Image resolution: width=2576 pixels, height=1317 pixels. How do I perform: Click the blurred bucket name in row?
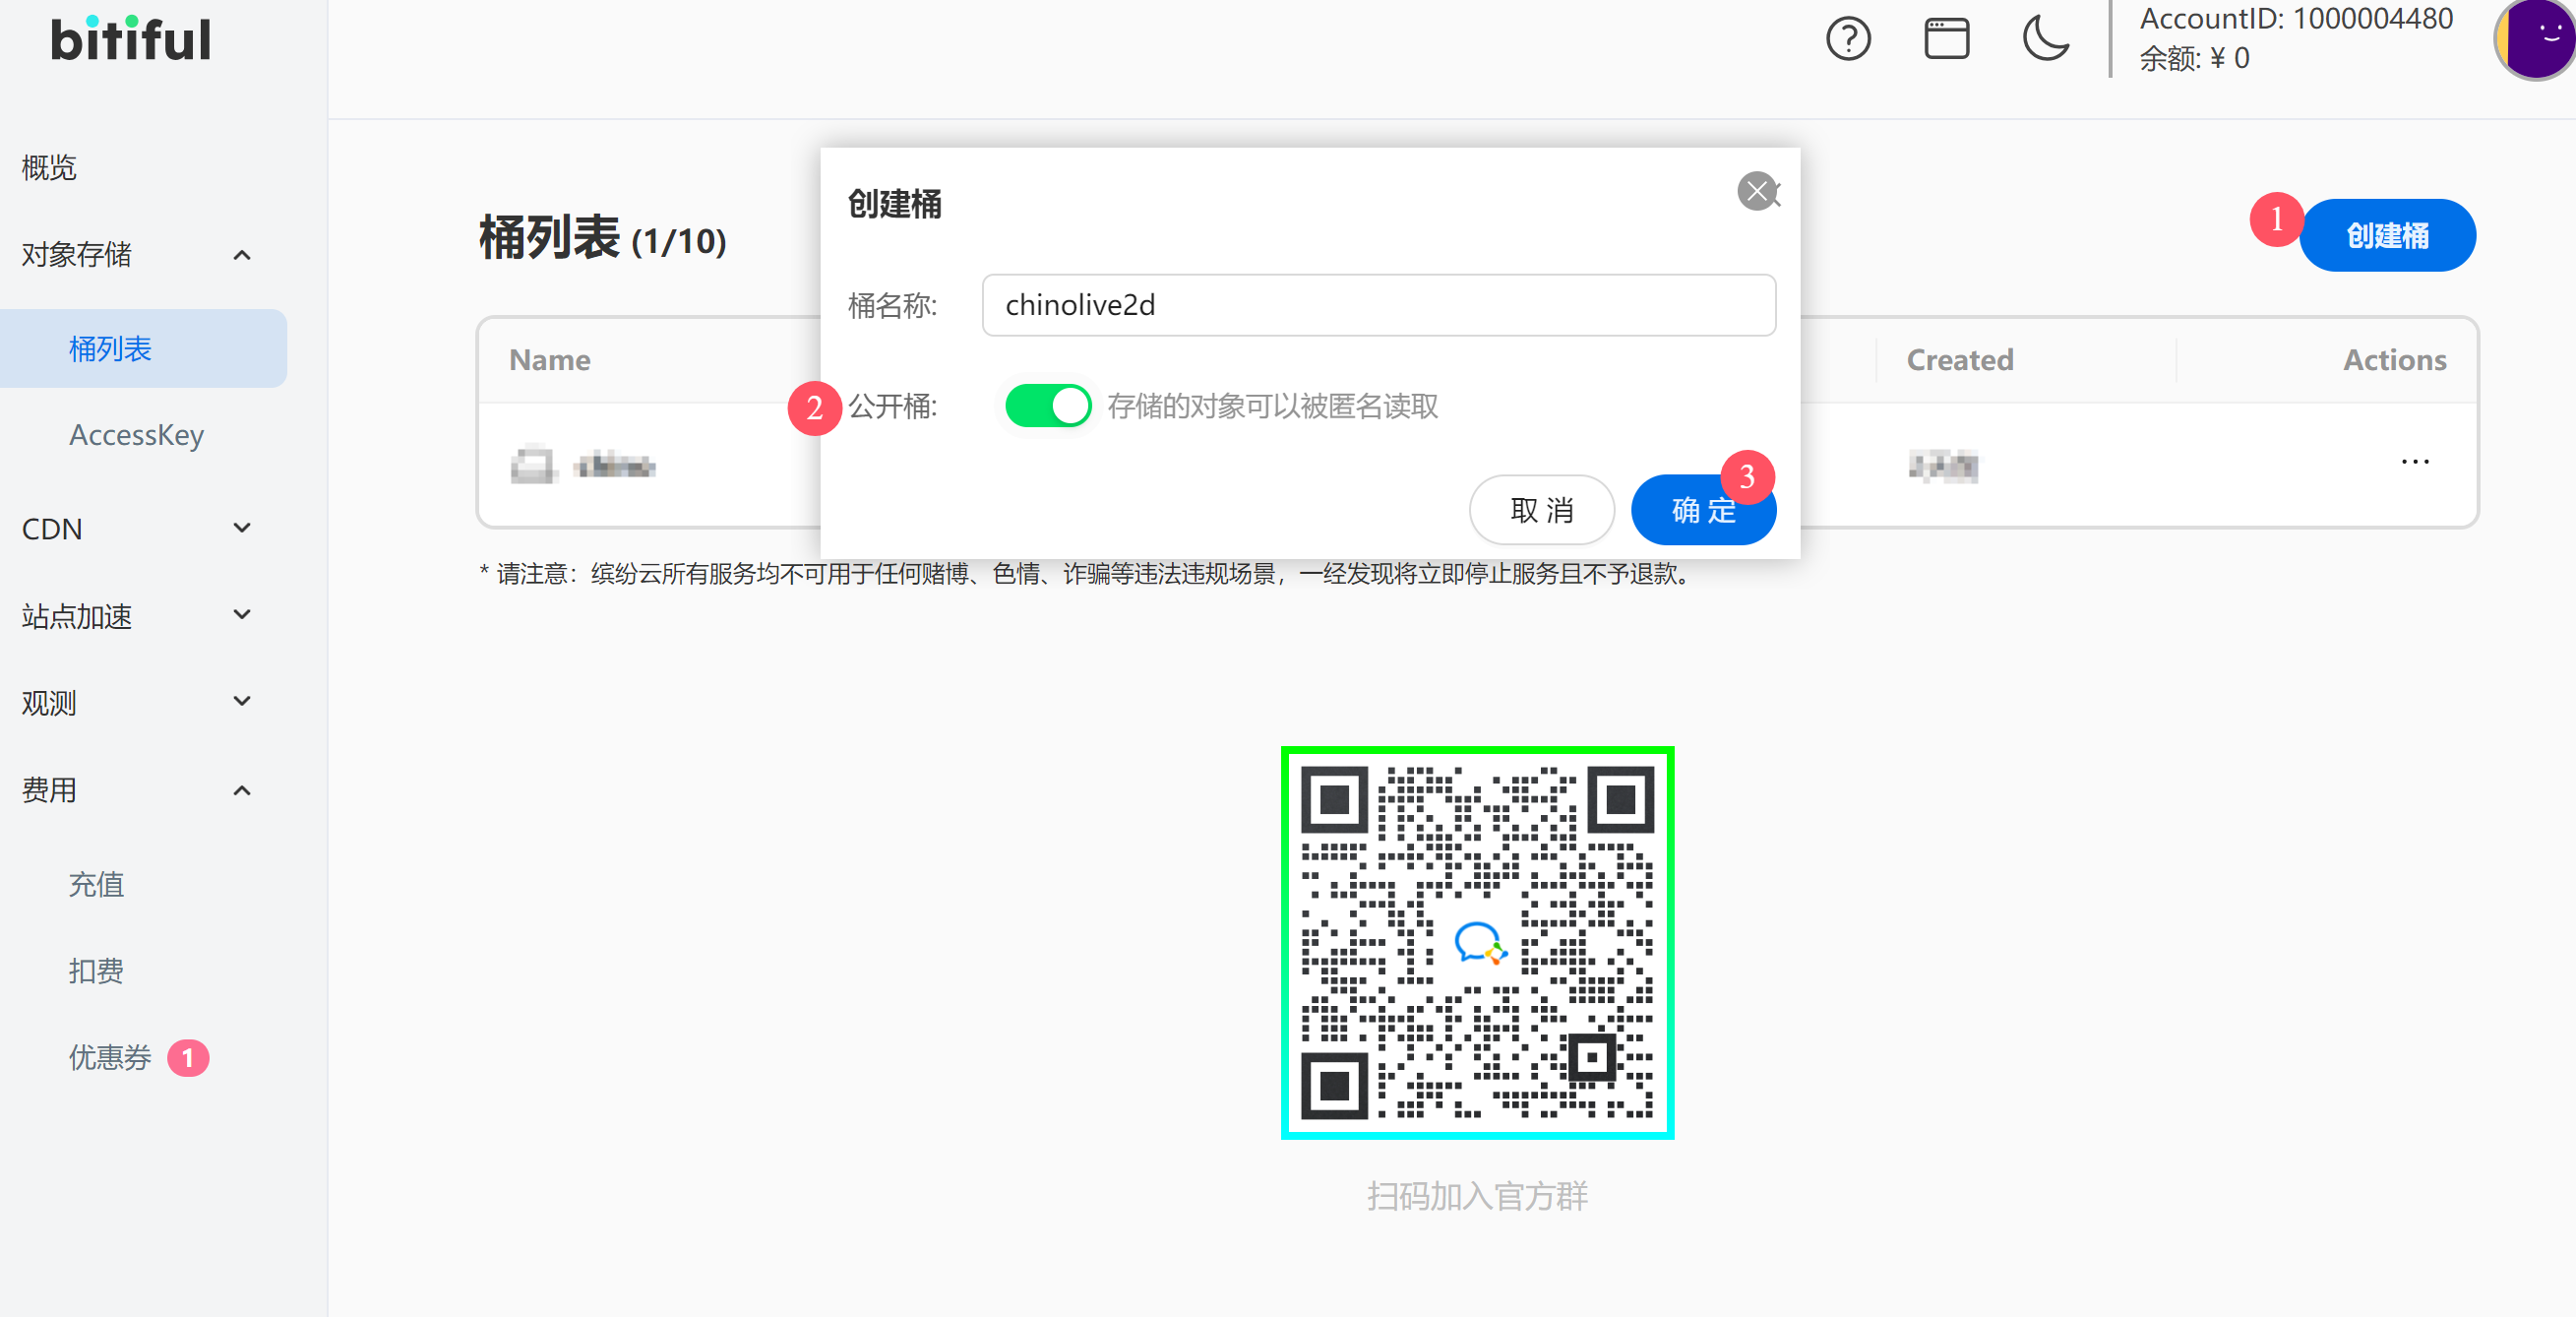click(x=614, y=465)
